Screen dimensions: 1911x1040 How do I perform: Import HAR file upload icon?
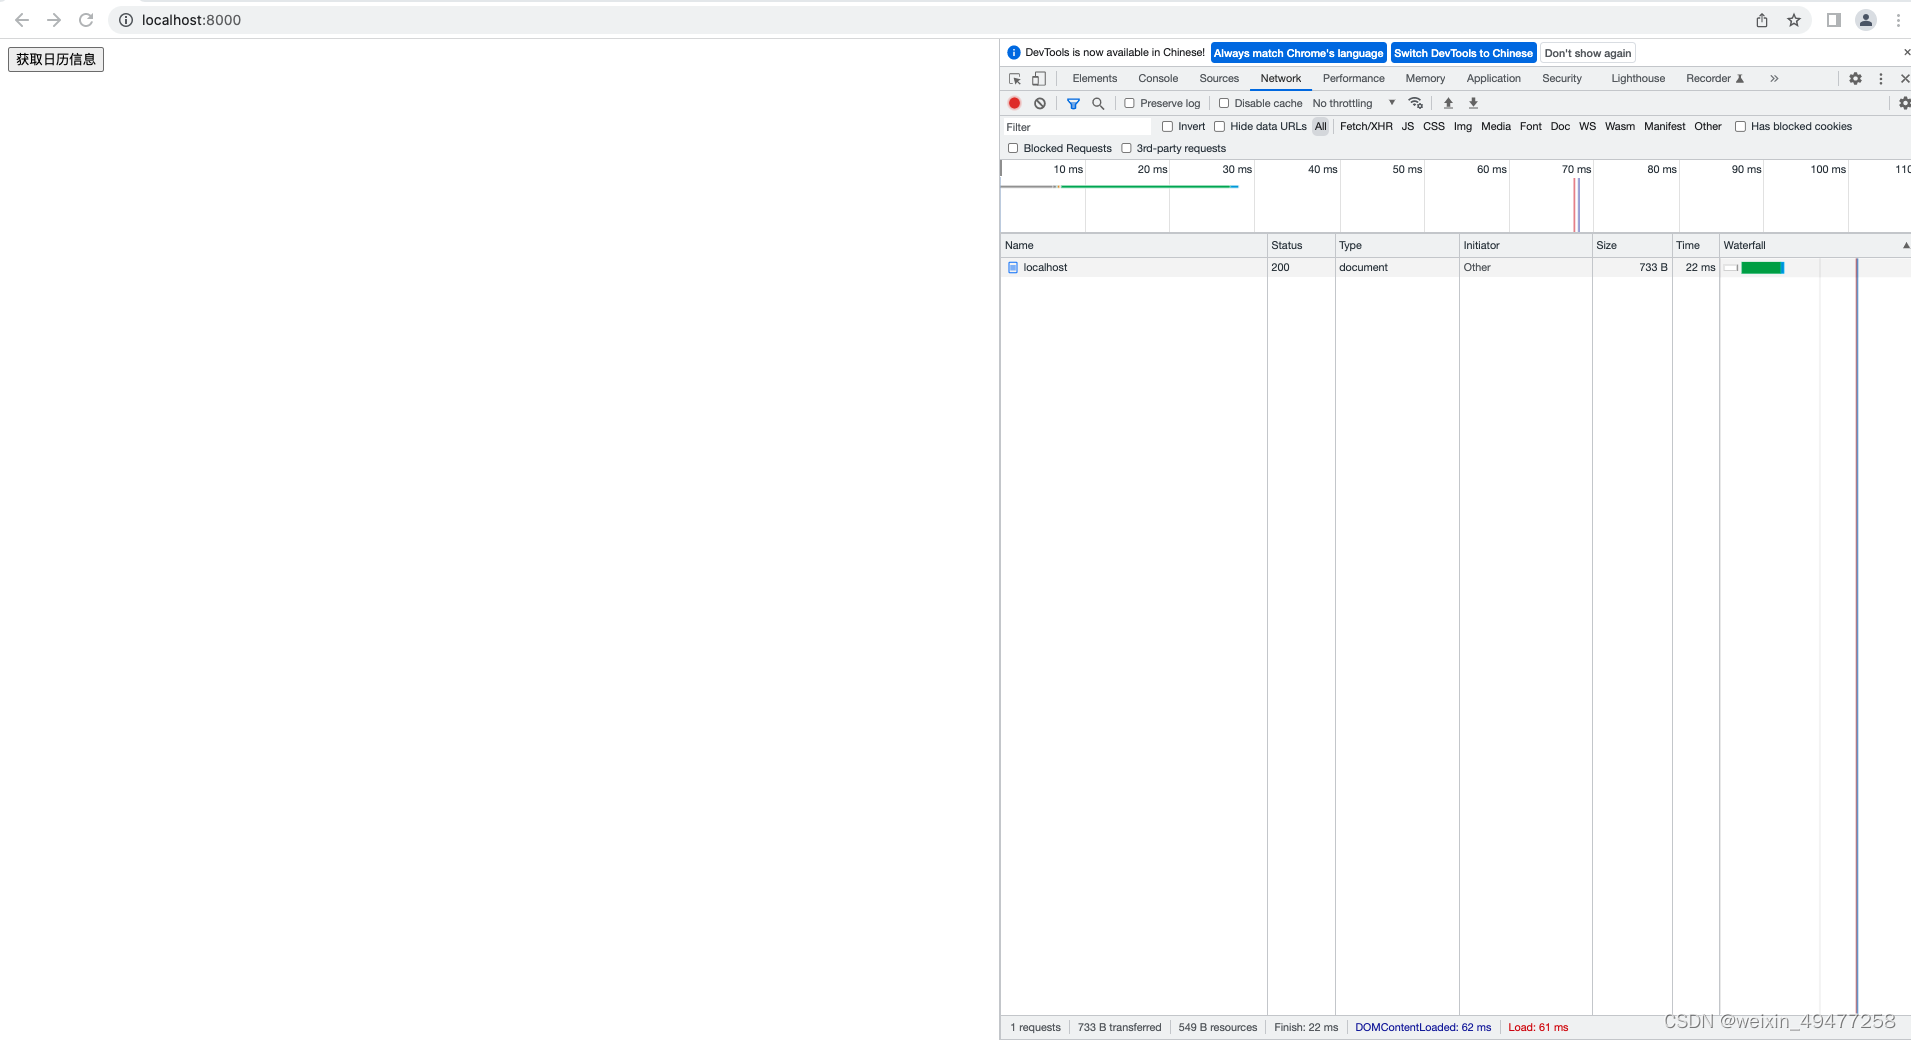[1448, 103]
